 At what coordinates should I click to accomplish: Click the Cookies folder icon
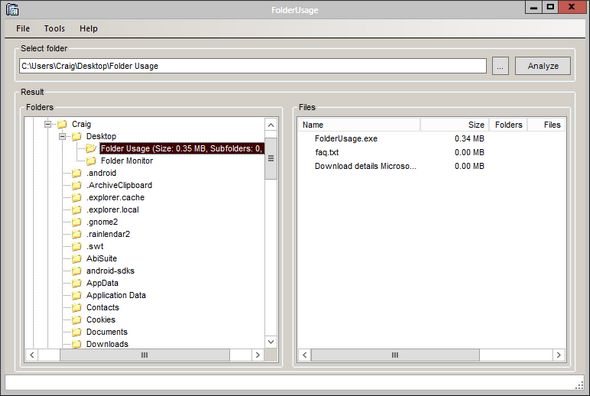click(76, 320)
